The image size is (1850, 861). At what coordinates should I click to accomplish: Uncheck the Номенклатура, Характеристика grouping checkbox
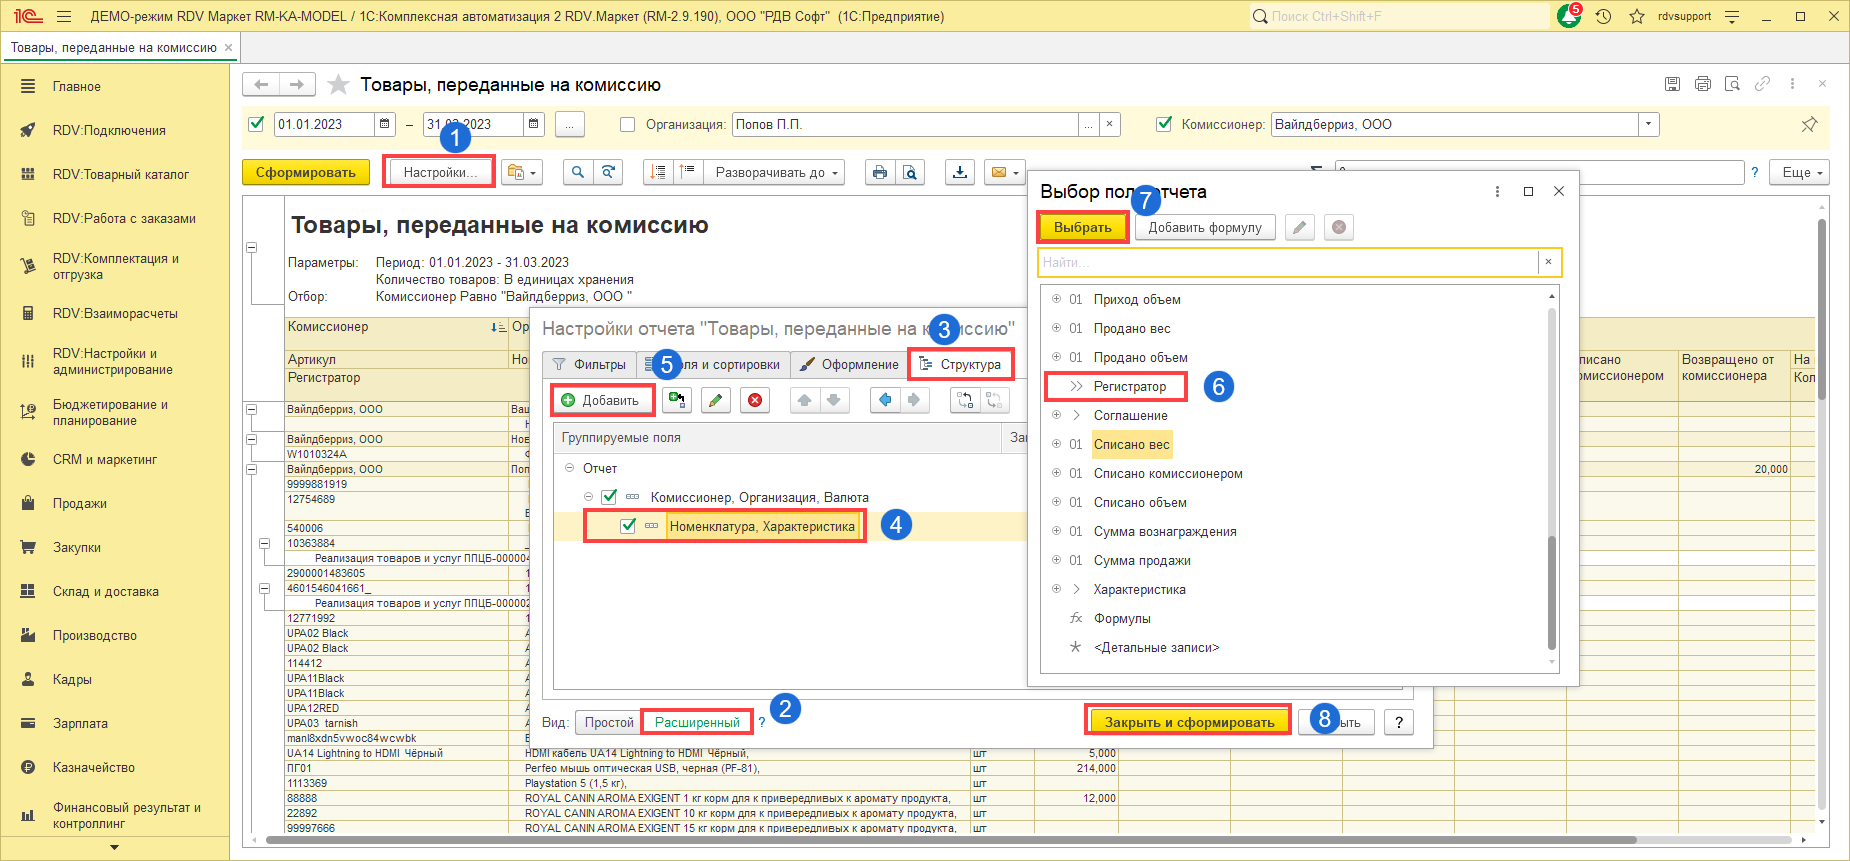628,526
